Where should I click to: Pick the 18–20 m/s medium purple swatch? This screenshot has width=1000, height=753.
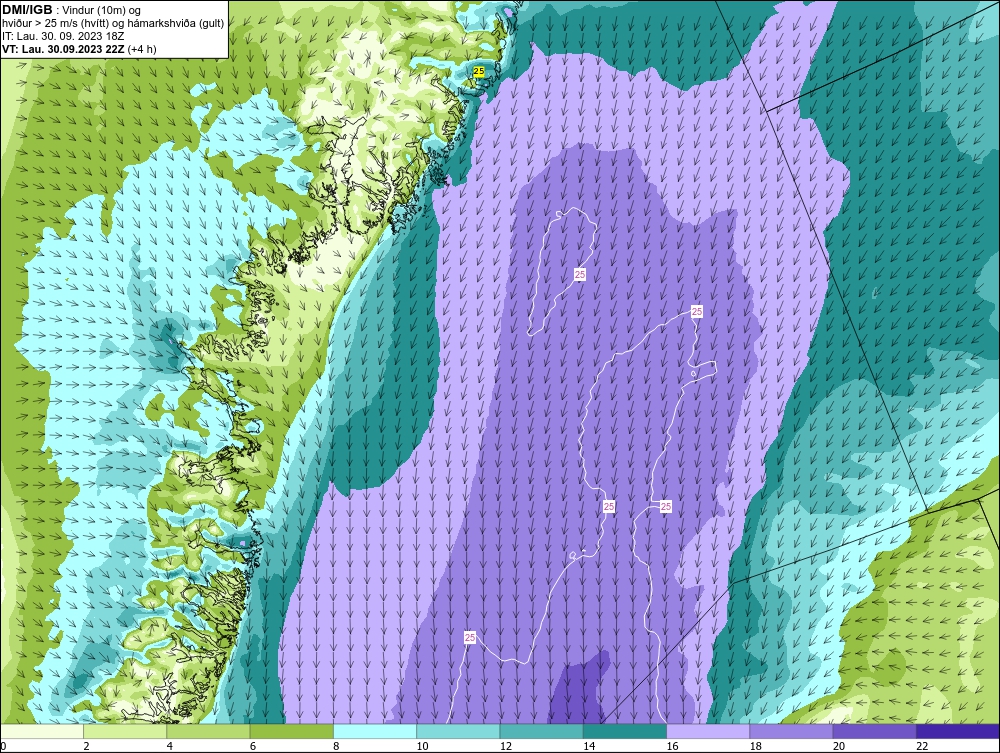(x=791, y=731)
